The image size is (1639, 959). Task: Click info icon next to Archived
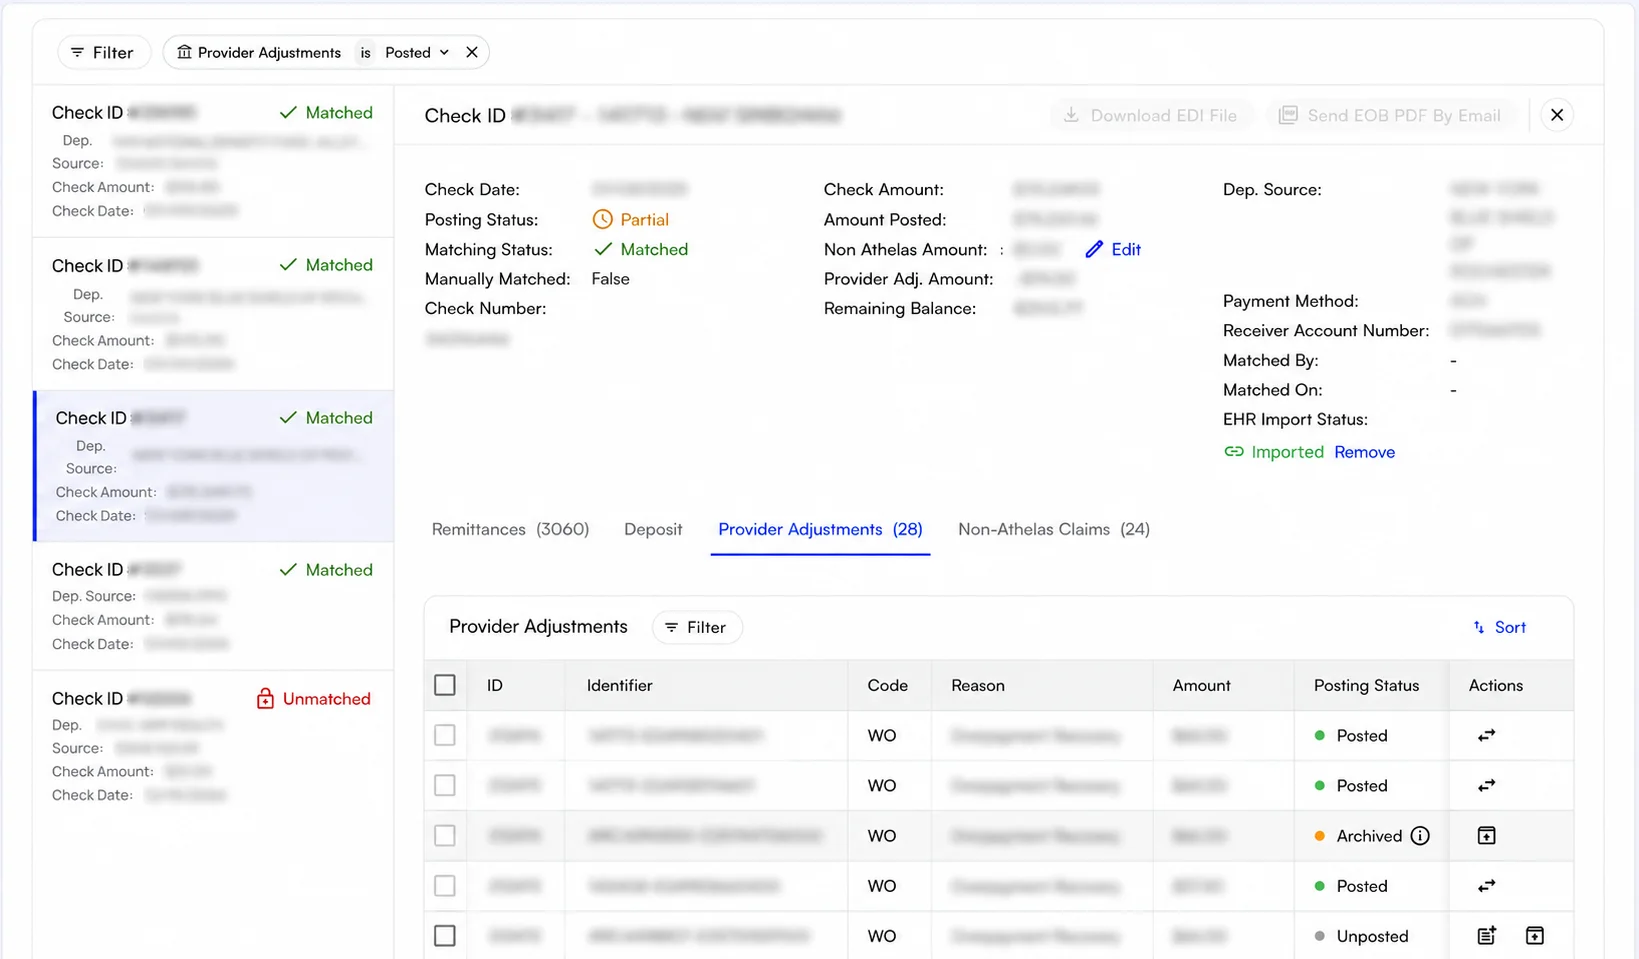(x=1420, y=836)
